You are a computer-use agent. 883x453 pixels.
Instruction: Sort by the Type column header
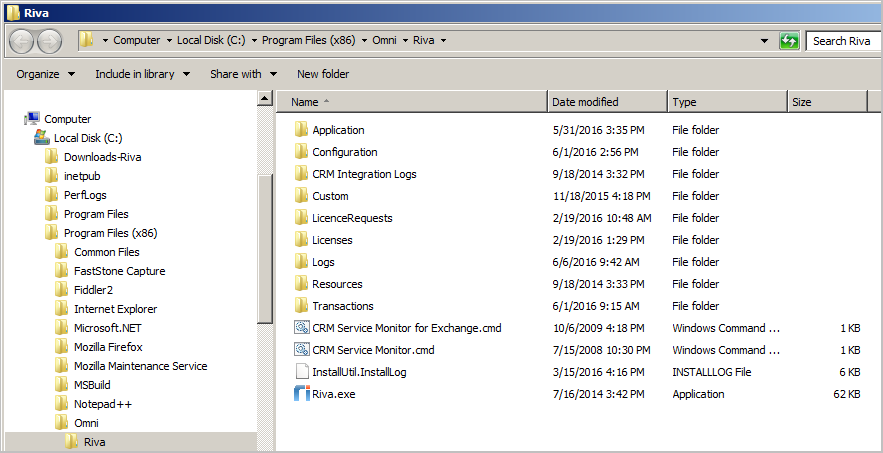click(x=728, y=102)
